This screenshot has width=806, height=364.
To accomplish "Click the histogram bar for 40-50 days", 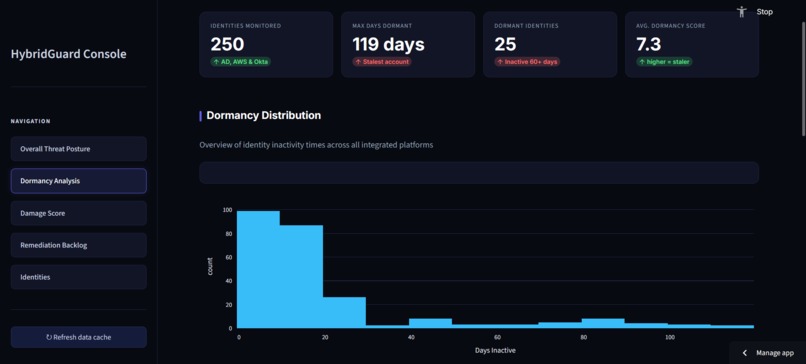I will 430,323.
